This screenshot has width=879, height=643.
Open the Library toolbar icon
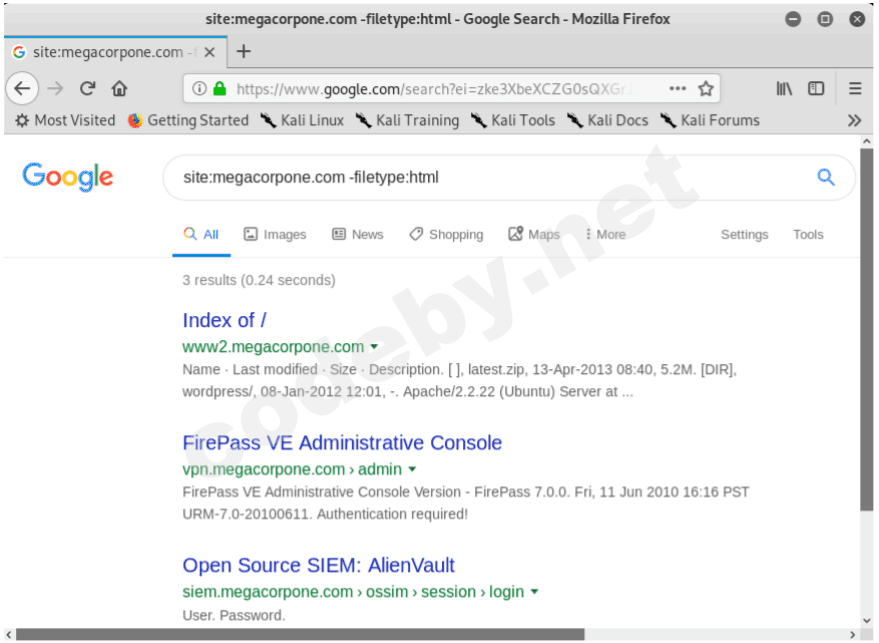(784, 89)
